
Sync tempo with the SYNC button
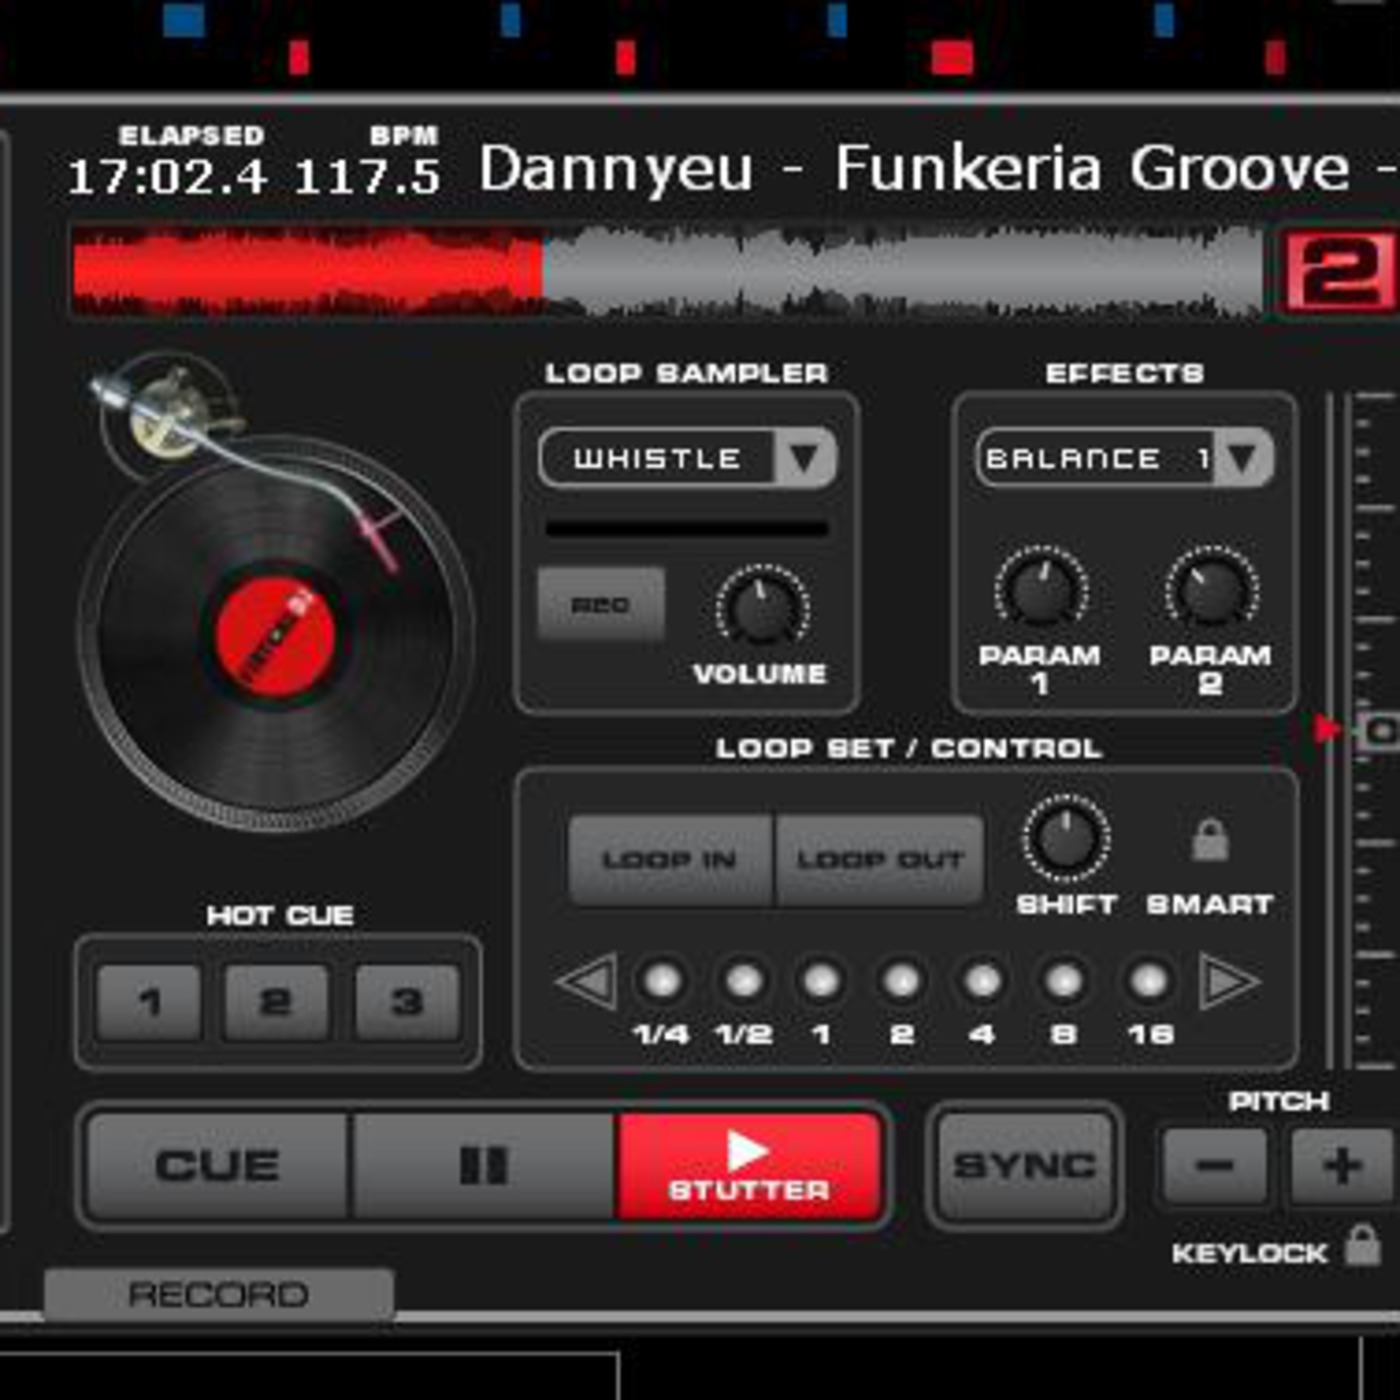[1024, 1165]
